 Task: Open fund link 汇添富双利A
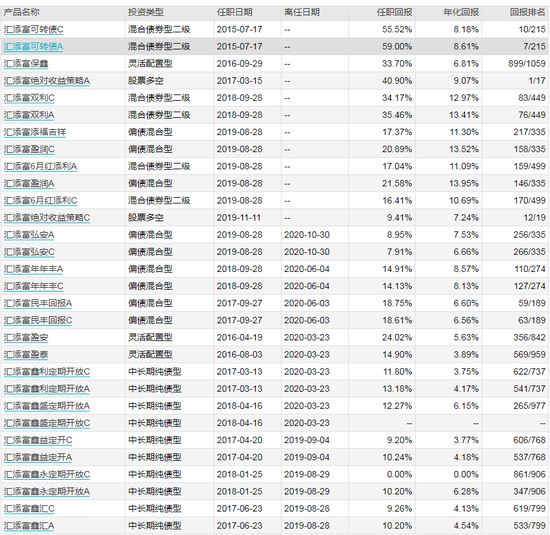click(29, 115)
